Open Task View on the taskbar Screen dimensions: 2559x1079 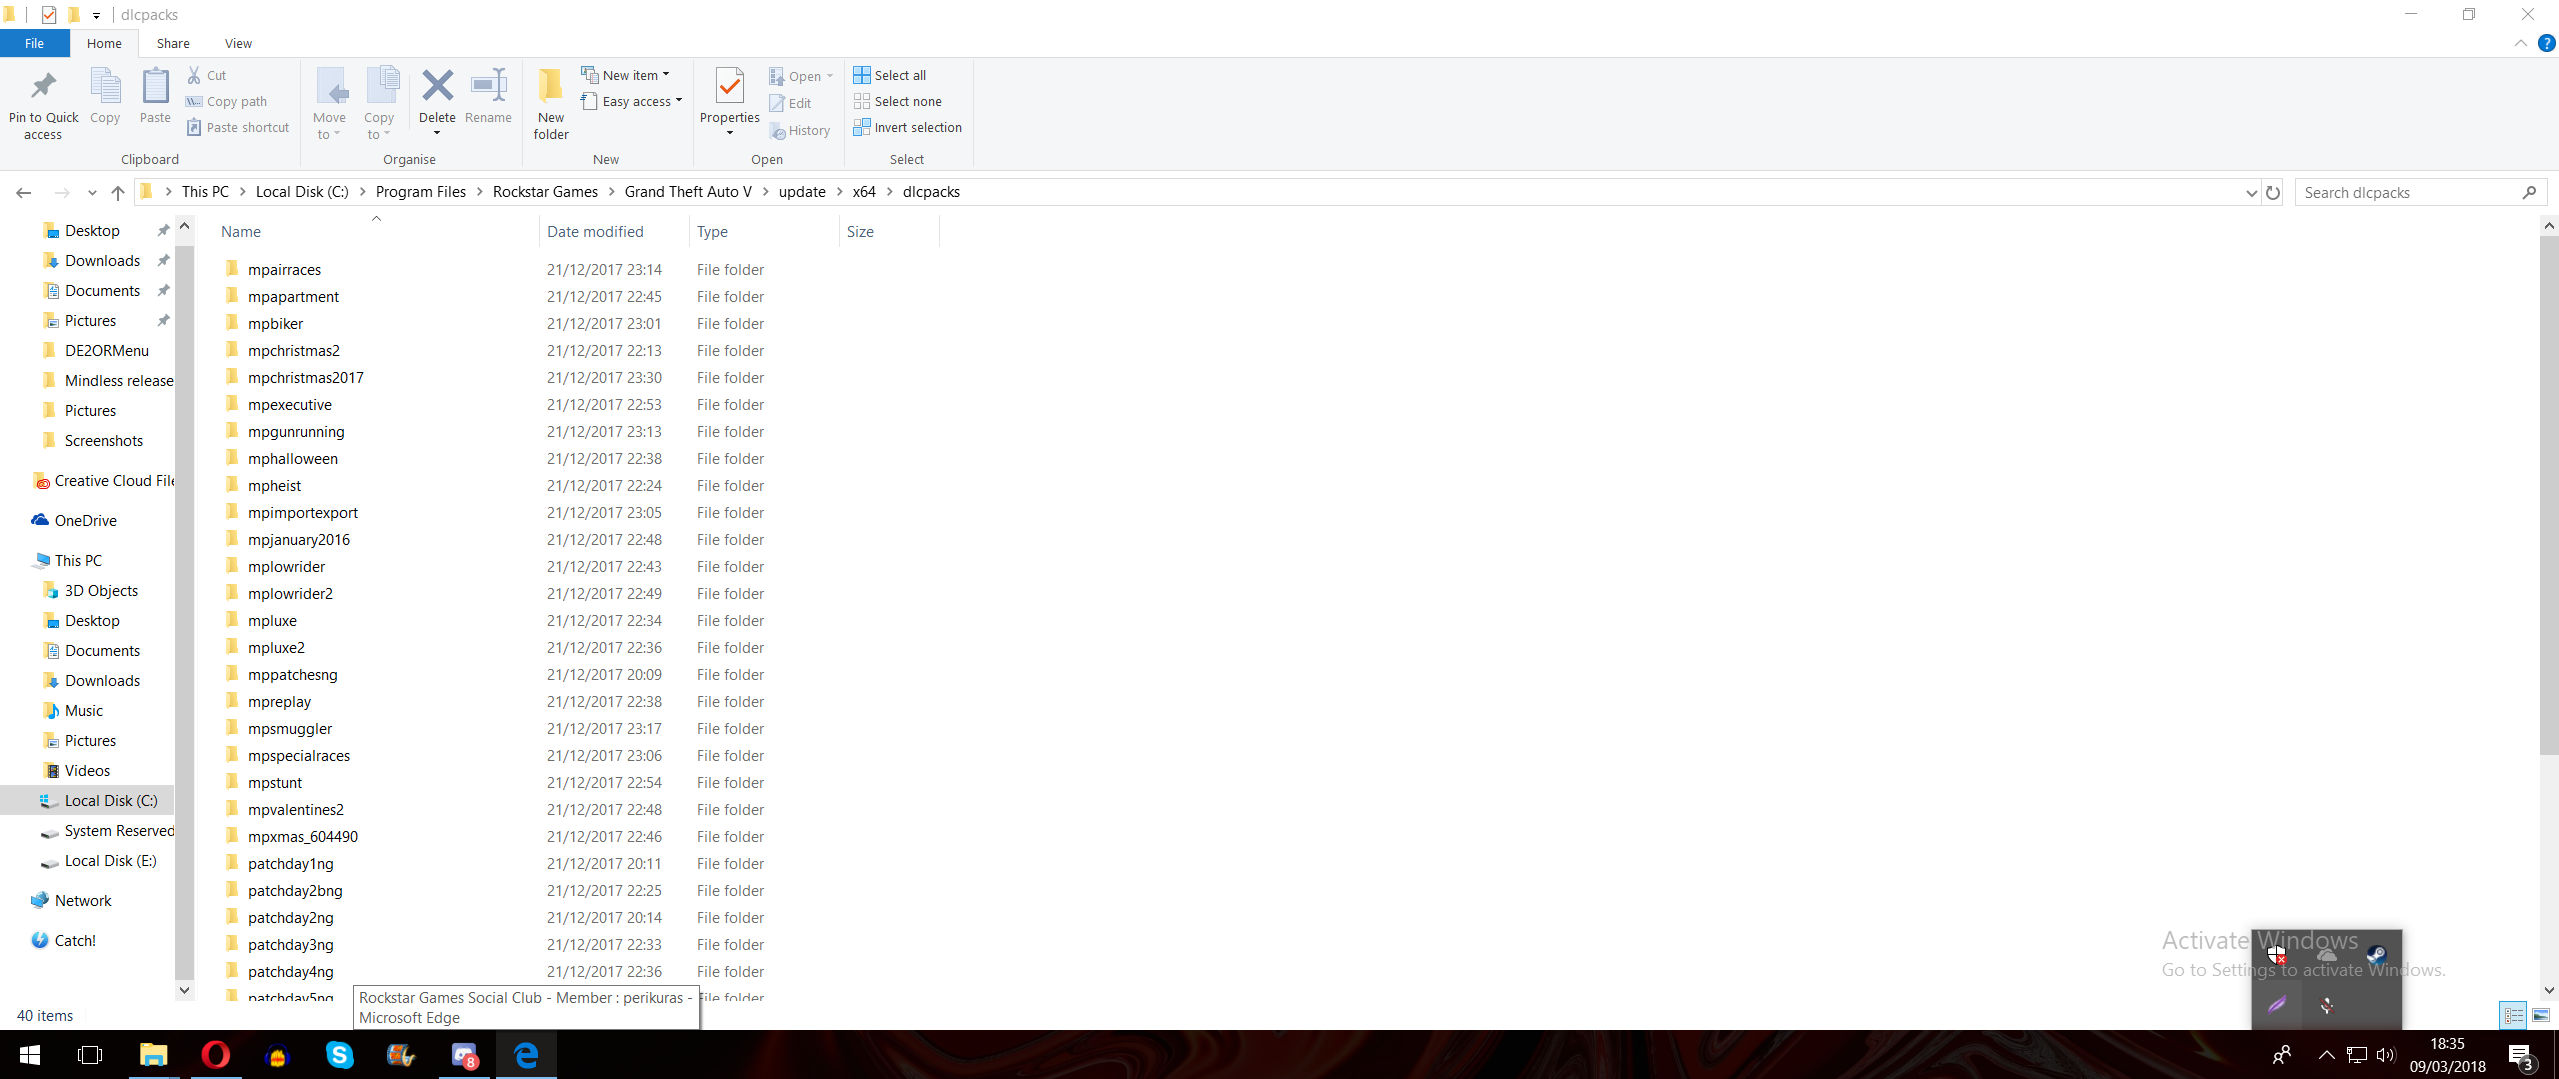pyautogui.click(x=90, y=1054)
